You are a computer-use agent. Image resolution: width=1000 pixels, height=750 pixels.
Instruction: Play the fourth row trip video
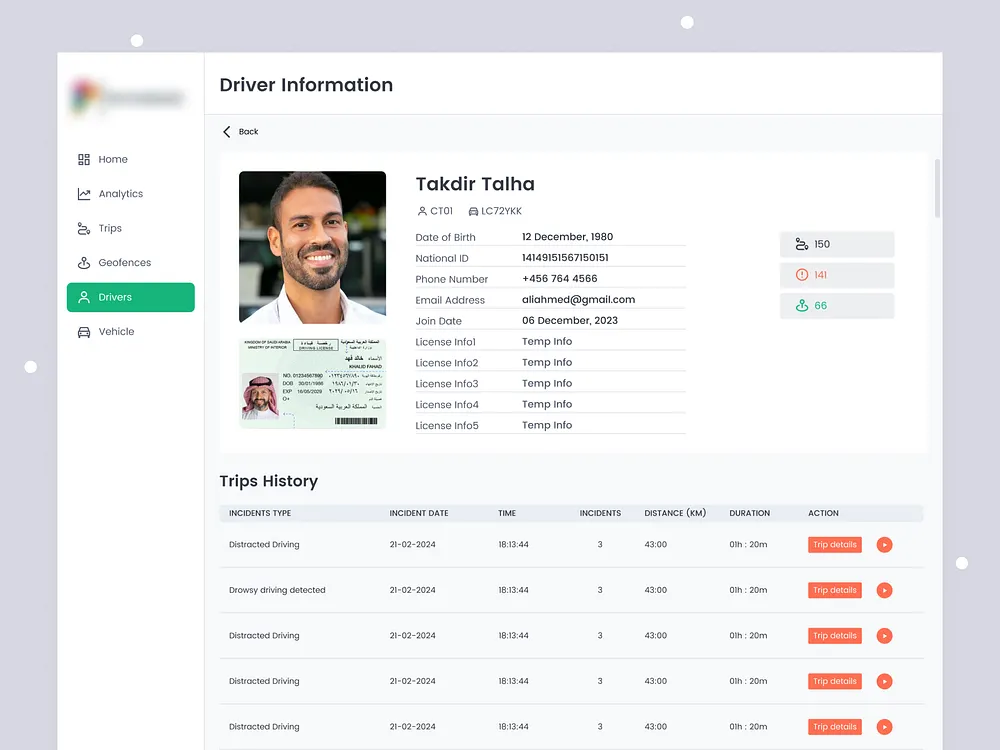884,681
